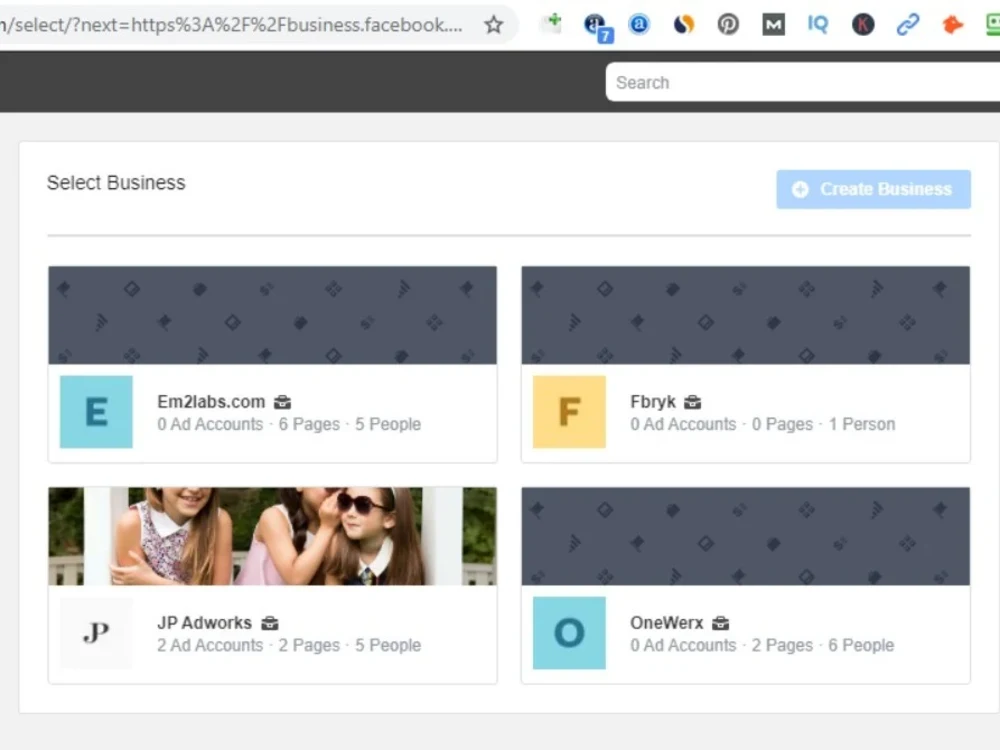This screenshot has width=1000, height=750.
Task: Click the Em2labs.com 'E' avatar tile
Action: (x=96, y=411)
